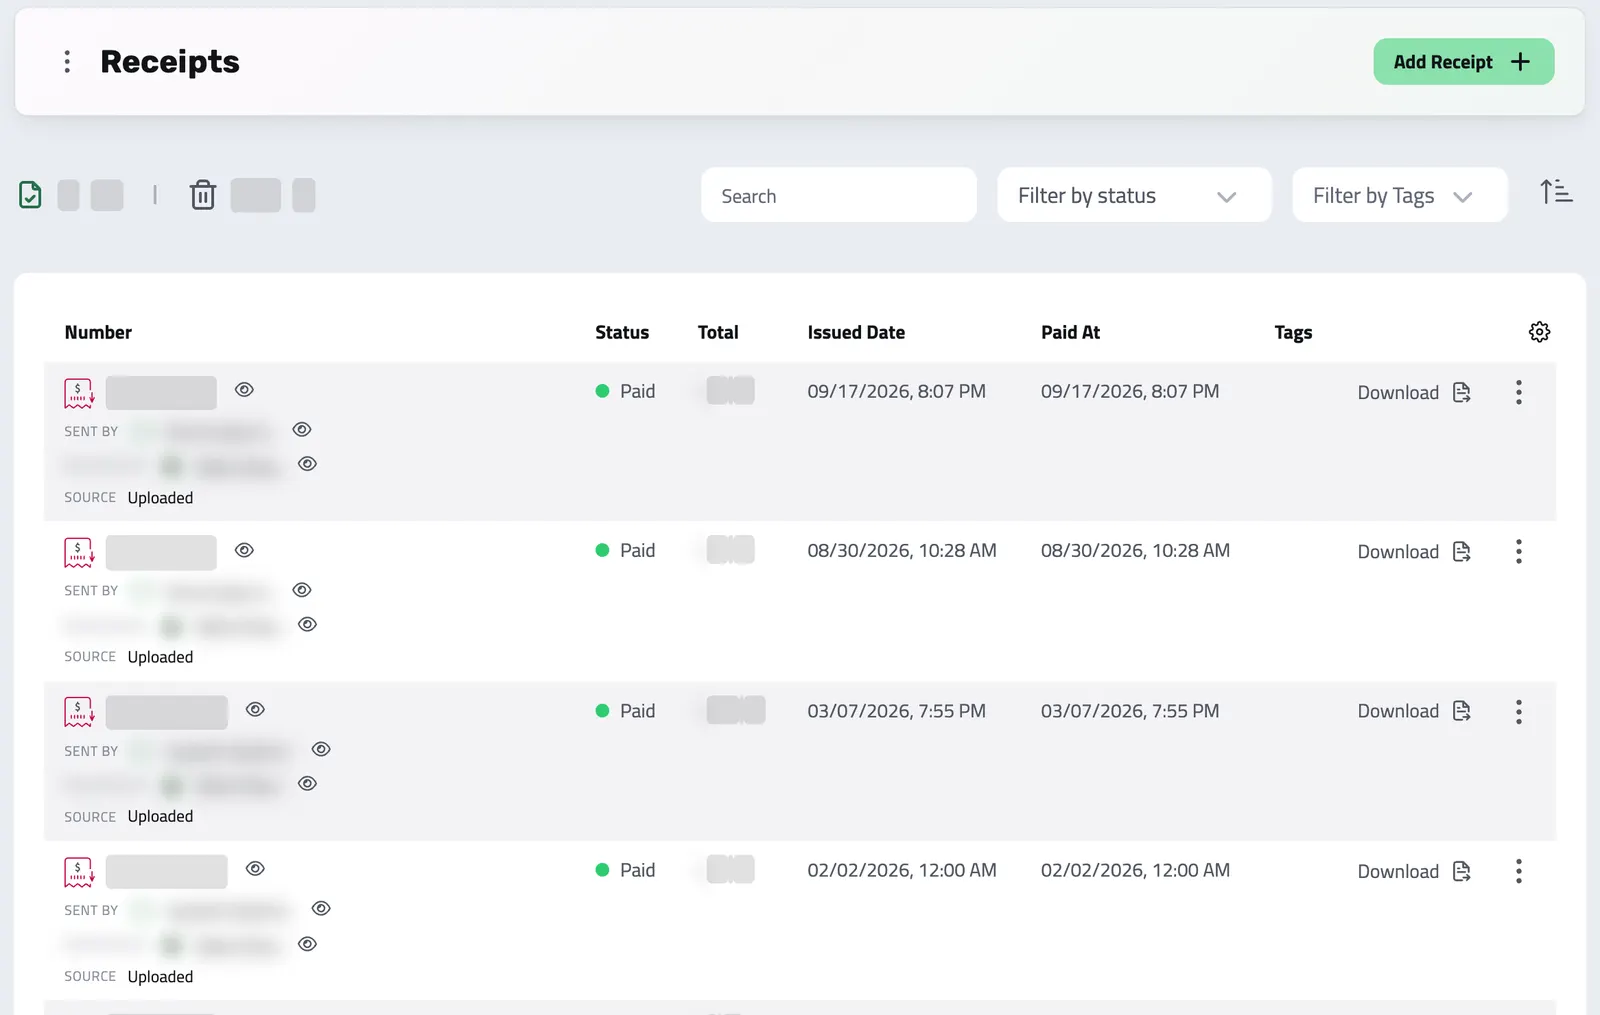
Task: Click the Issued Date column header
Action: 856,332
